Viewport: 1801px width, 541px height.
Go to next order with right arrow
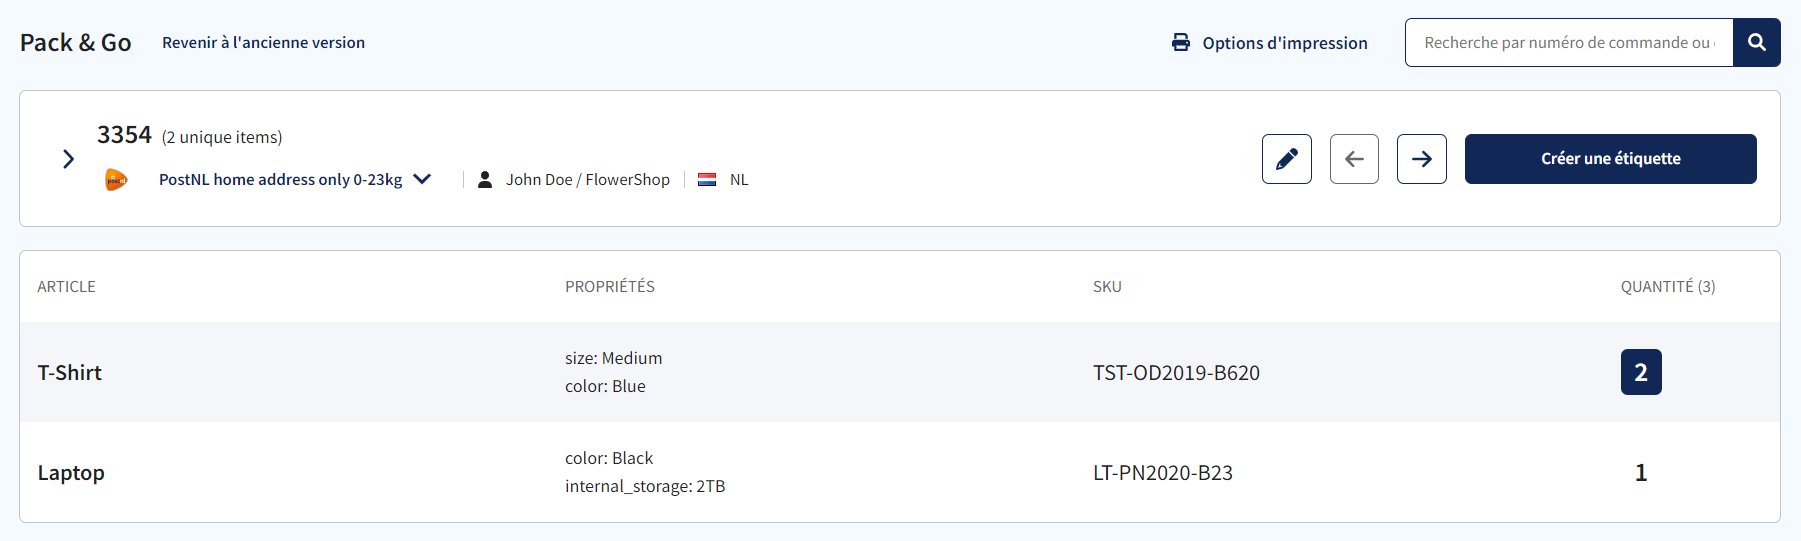pyautogui.click(x=1422, y=159)
